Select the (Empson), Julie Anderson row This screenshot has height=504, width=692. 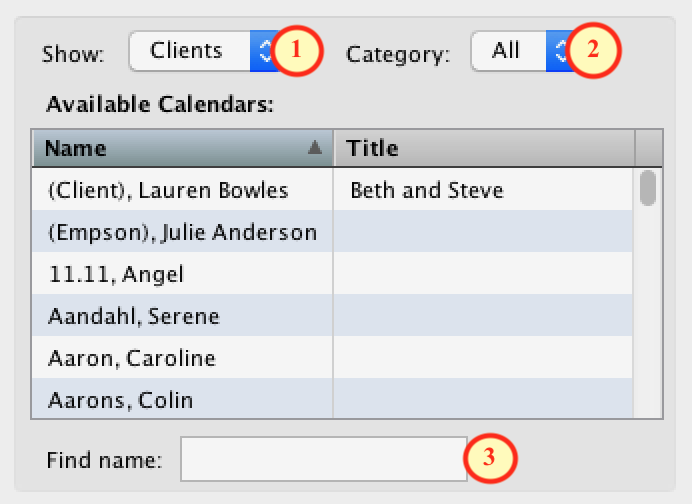332,231
